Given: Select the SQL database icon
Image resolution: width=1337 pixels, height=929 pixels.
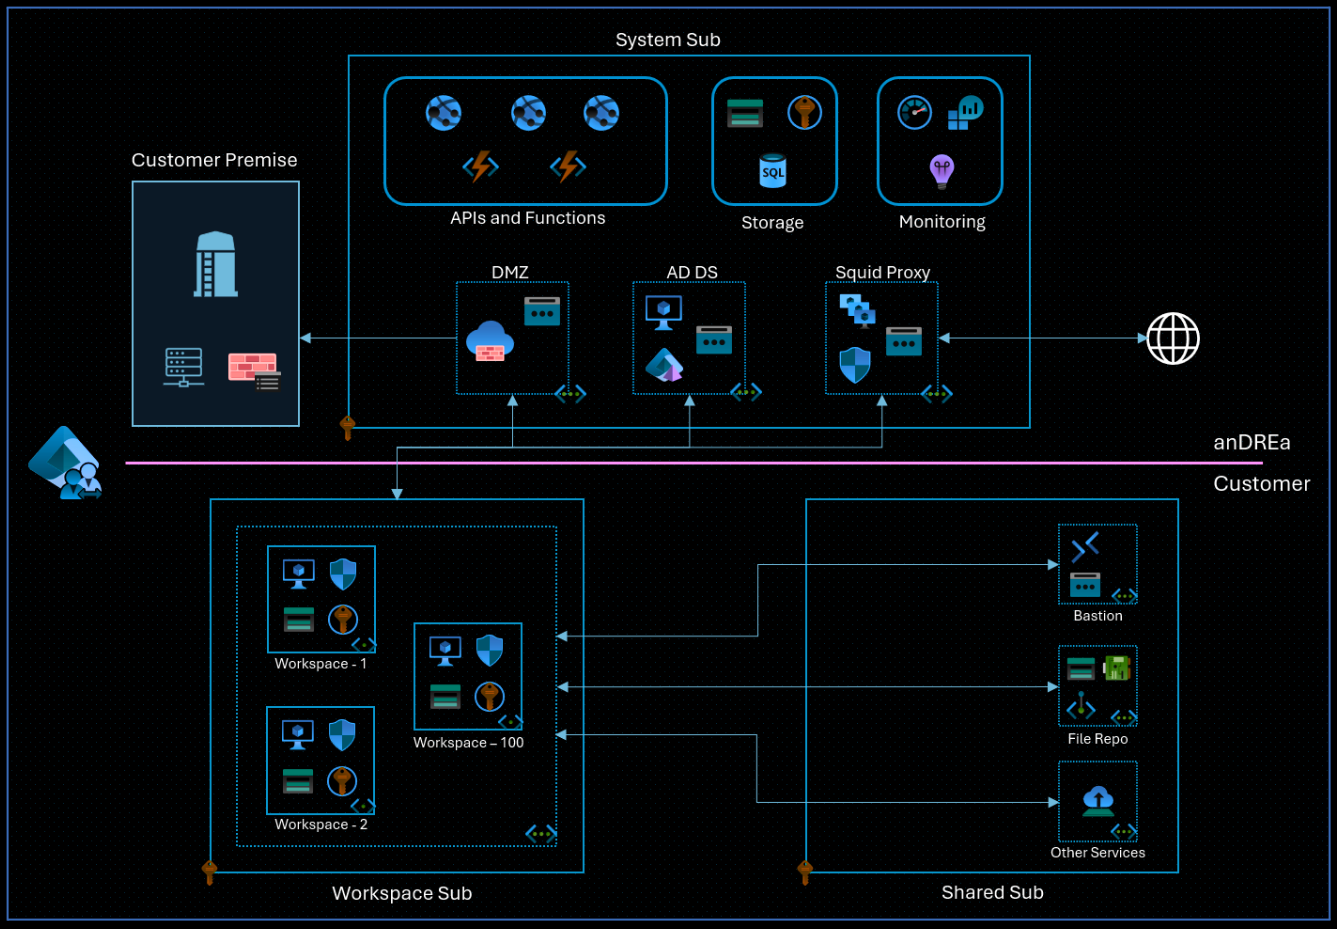Looking at the screenshot, I should coord(773,171).
